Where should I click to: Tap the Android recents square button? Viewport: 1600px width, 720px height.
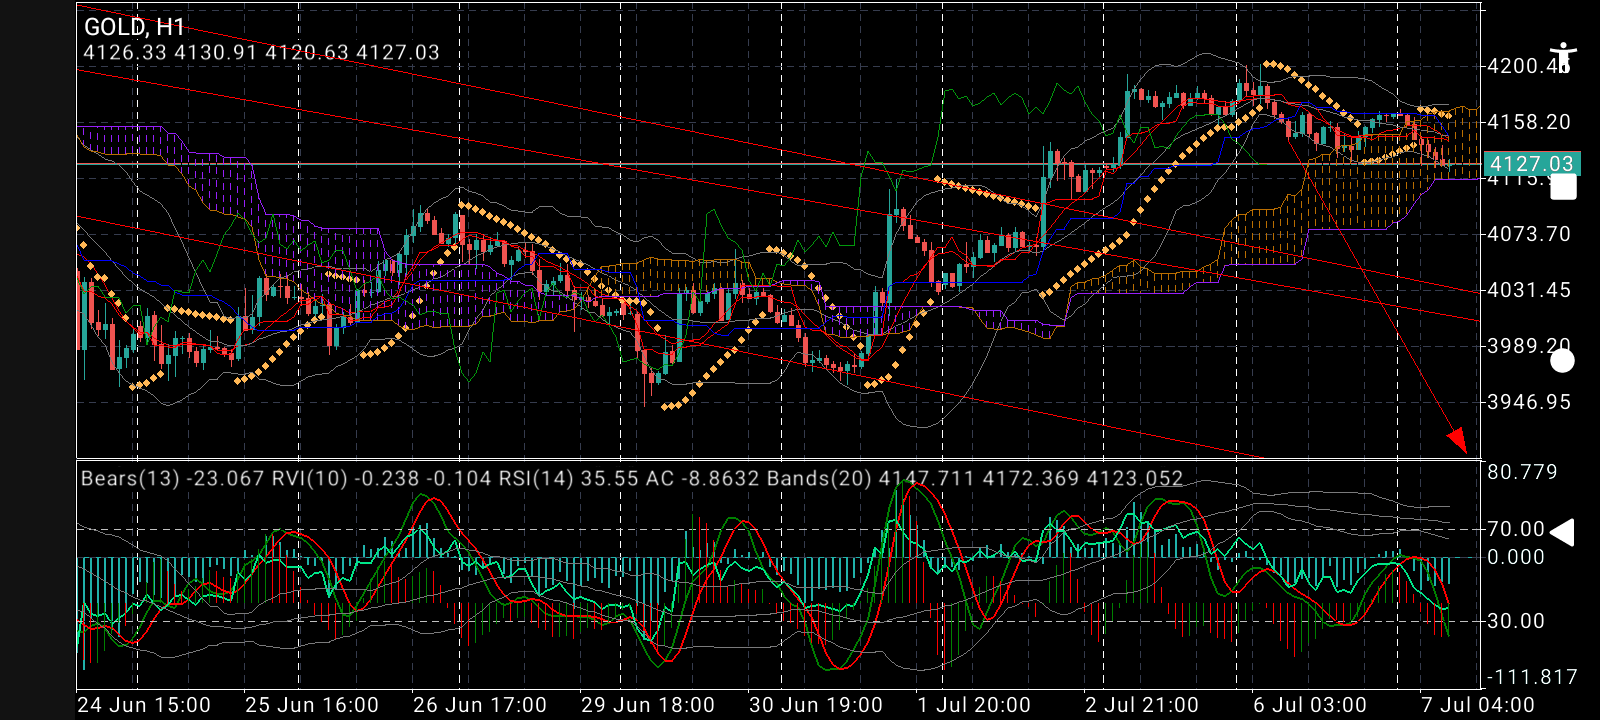point(1563,186)
